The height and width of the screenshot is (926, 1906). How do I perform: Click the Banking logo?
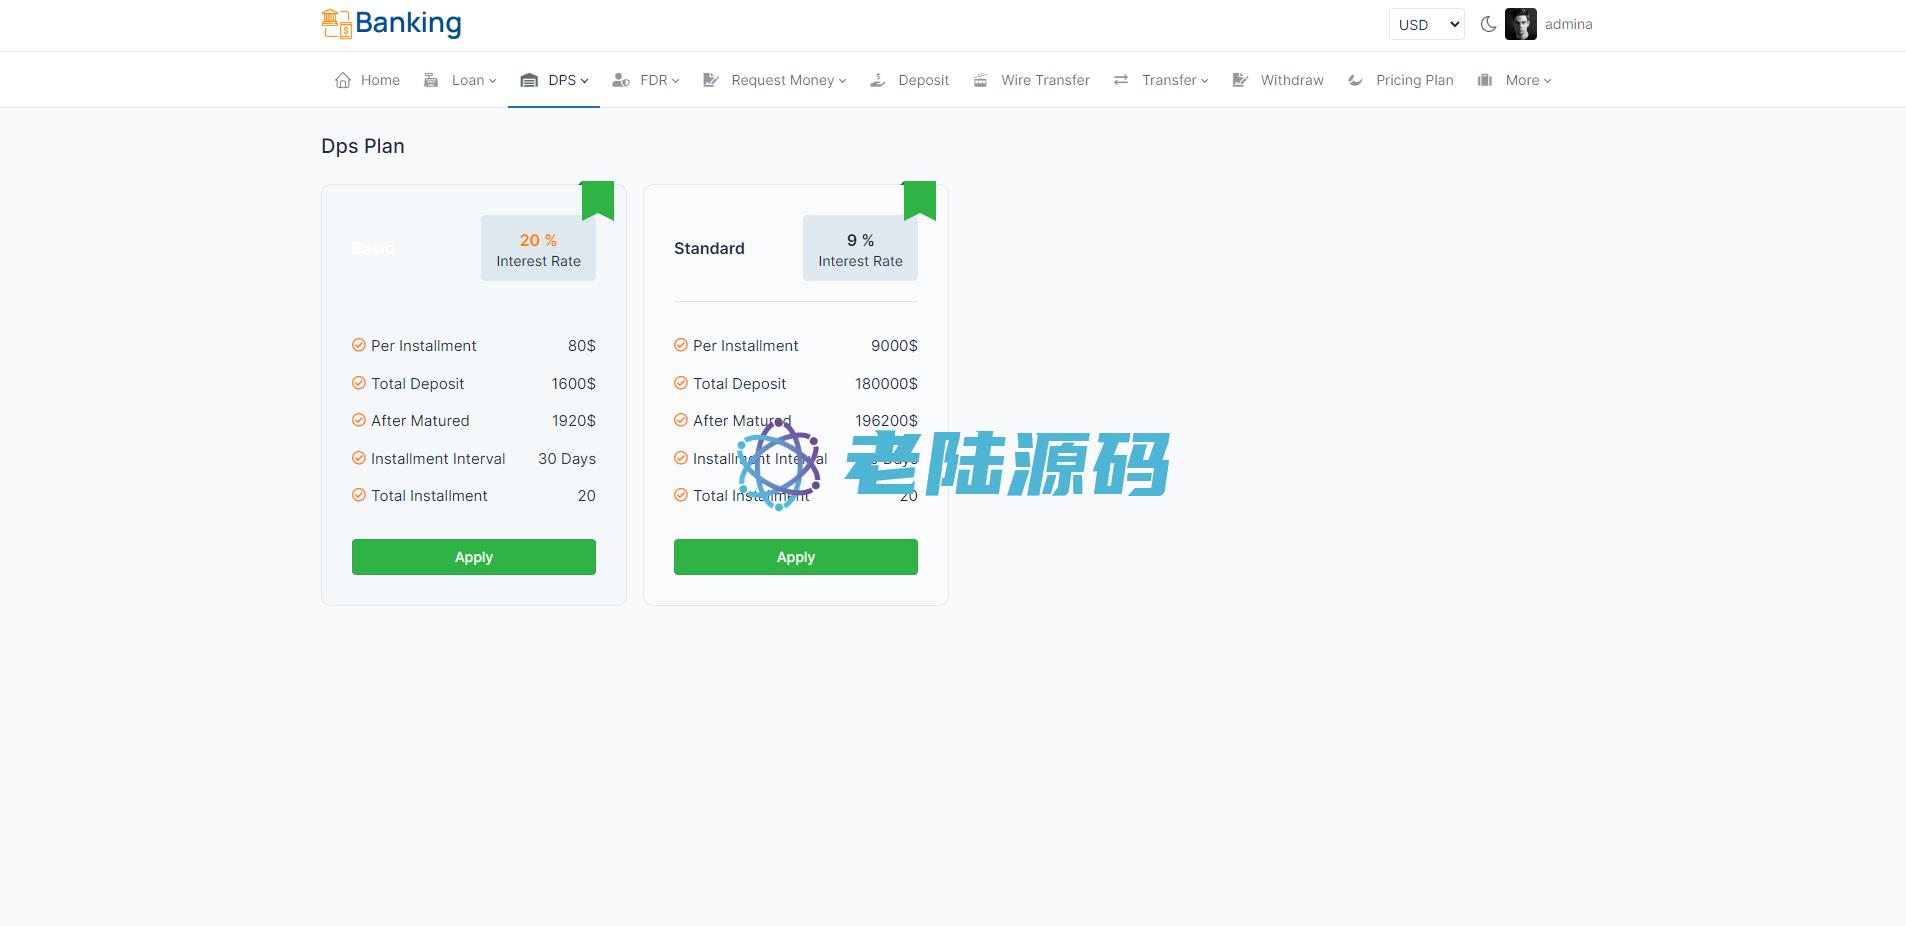[x=391, y=23]
